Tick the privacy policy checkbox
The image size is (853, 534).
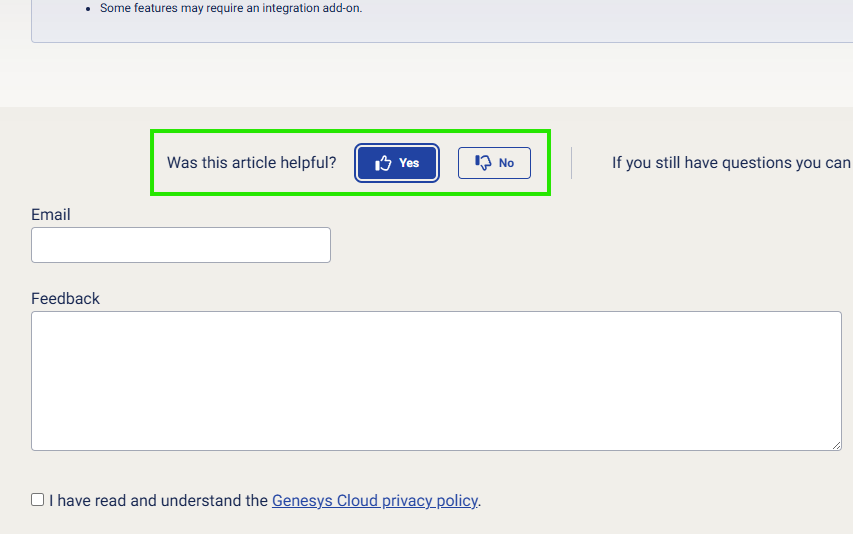38,500
